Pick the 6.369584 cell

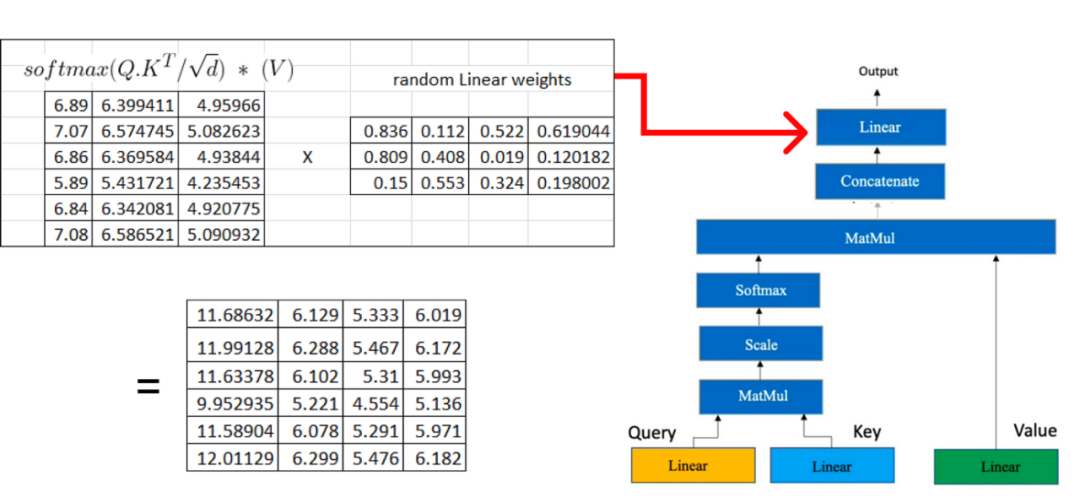coord(135,157)
